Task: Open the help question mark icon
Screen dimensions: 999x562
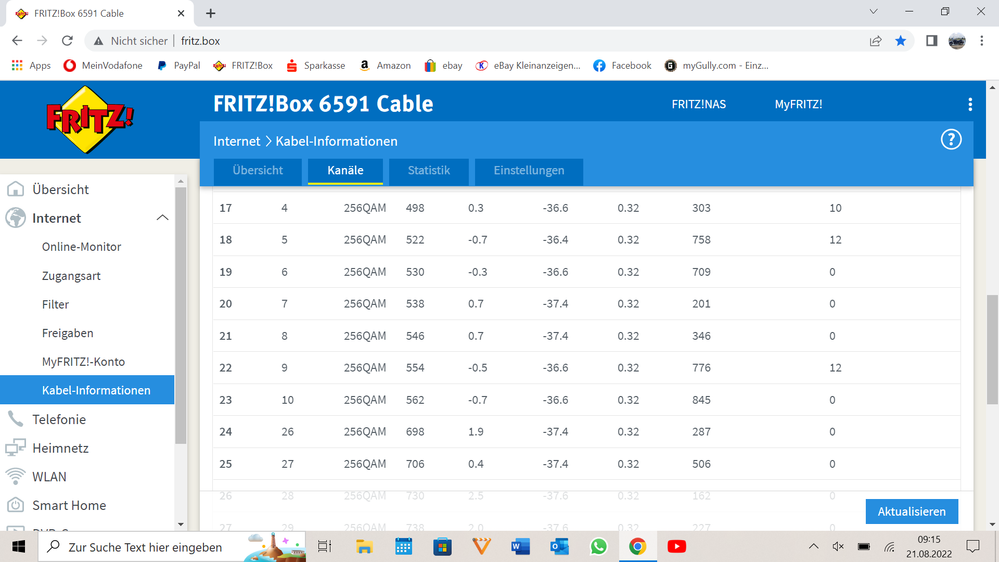Action: pos(951,140)
